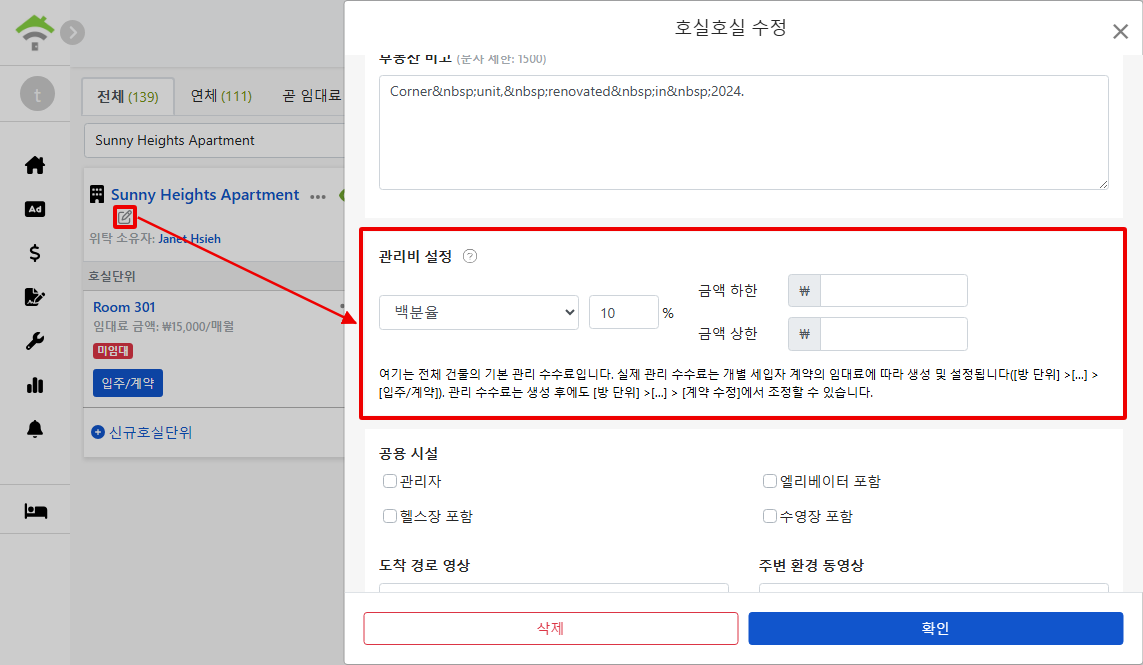Open the bed icon in the sidebar
Viewport: 1143px width, 665px height.
[35, 511]
